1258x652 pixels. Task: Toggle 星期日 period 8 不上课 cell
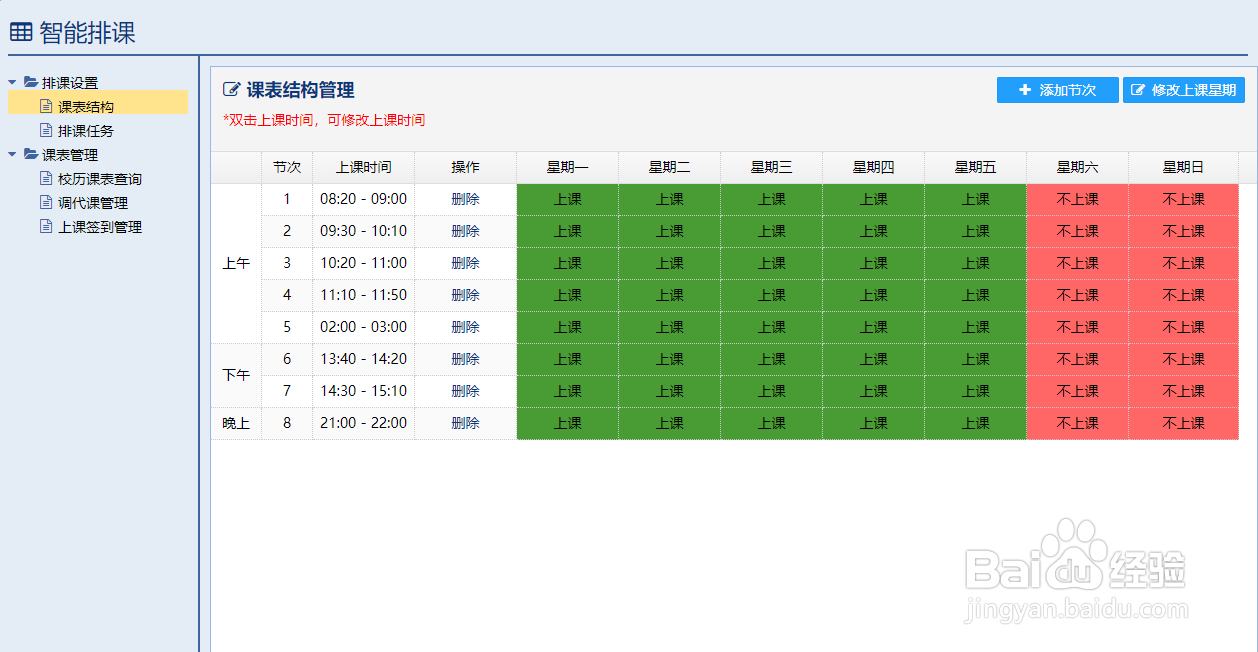1183,423
